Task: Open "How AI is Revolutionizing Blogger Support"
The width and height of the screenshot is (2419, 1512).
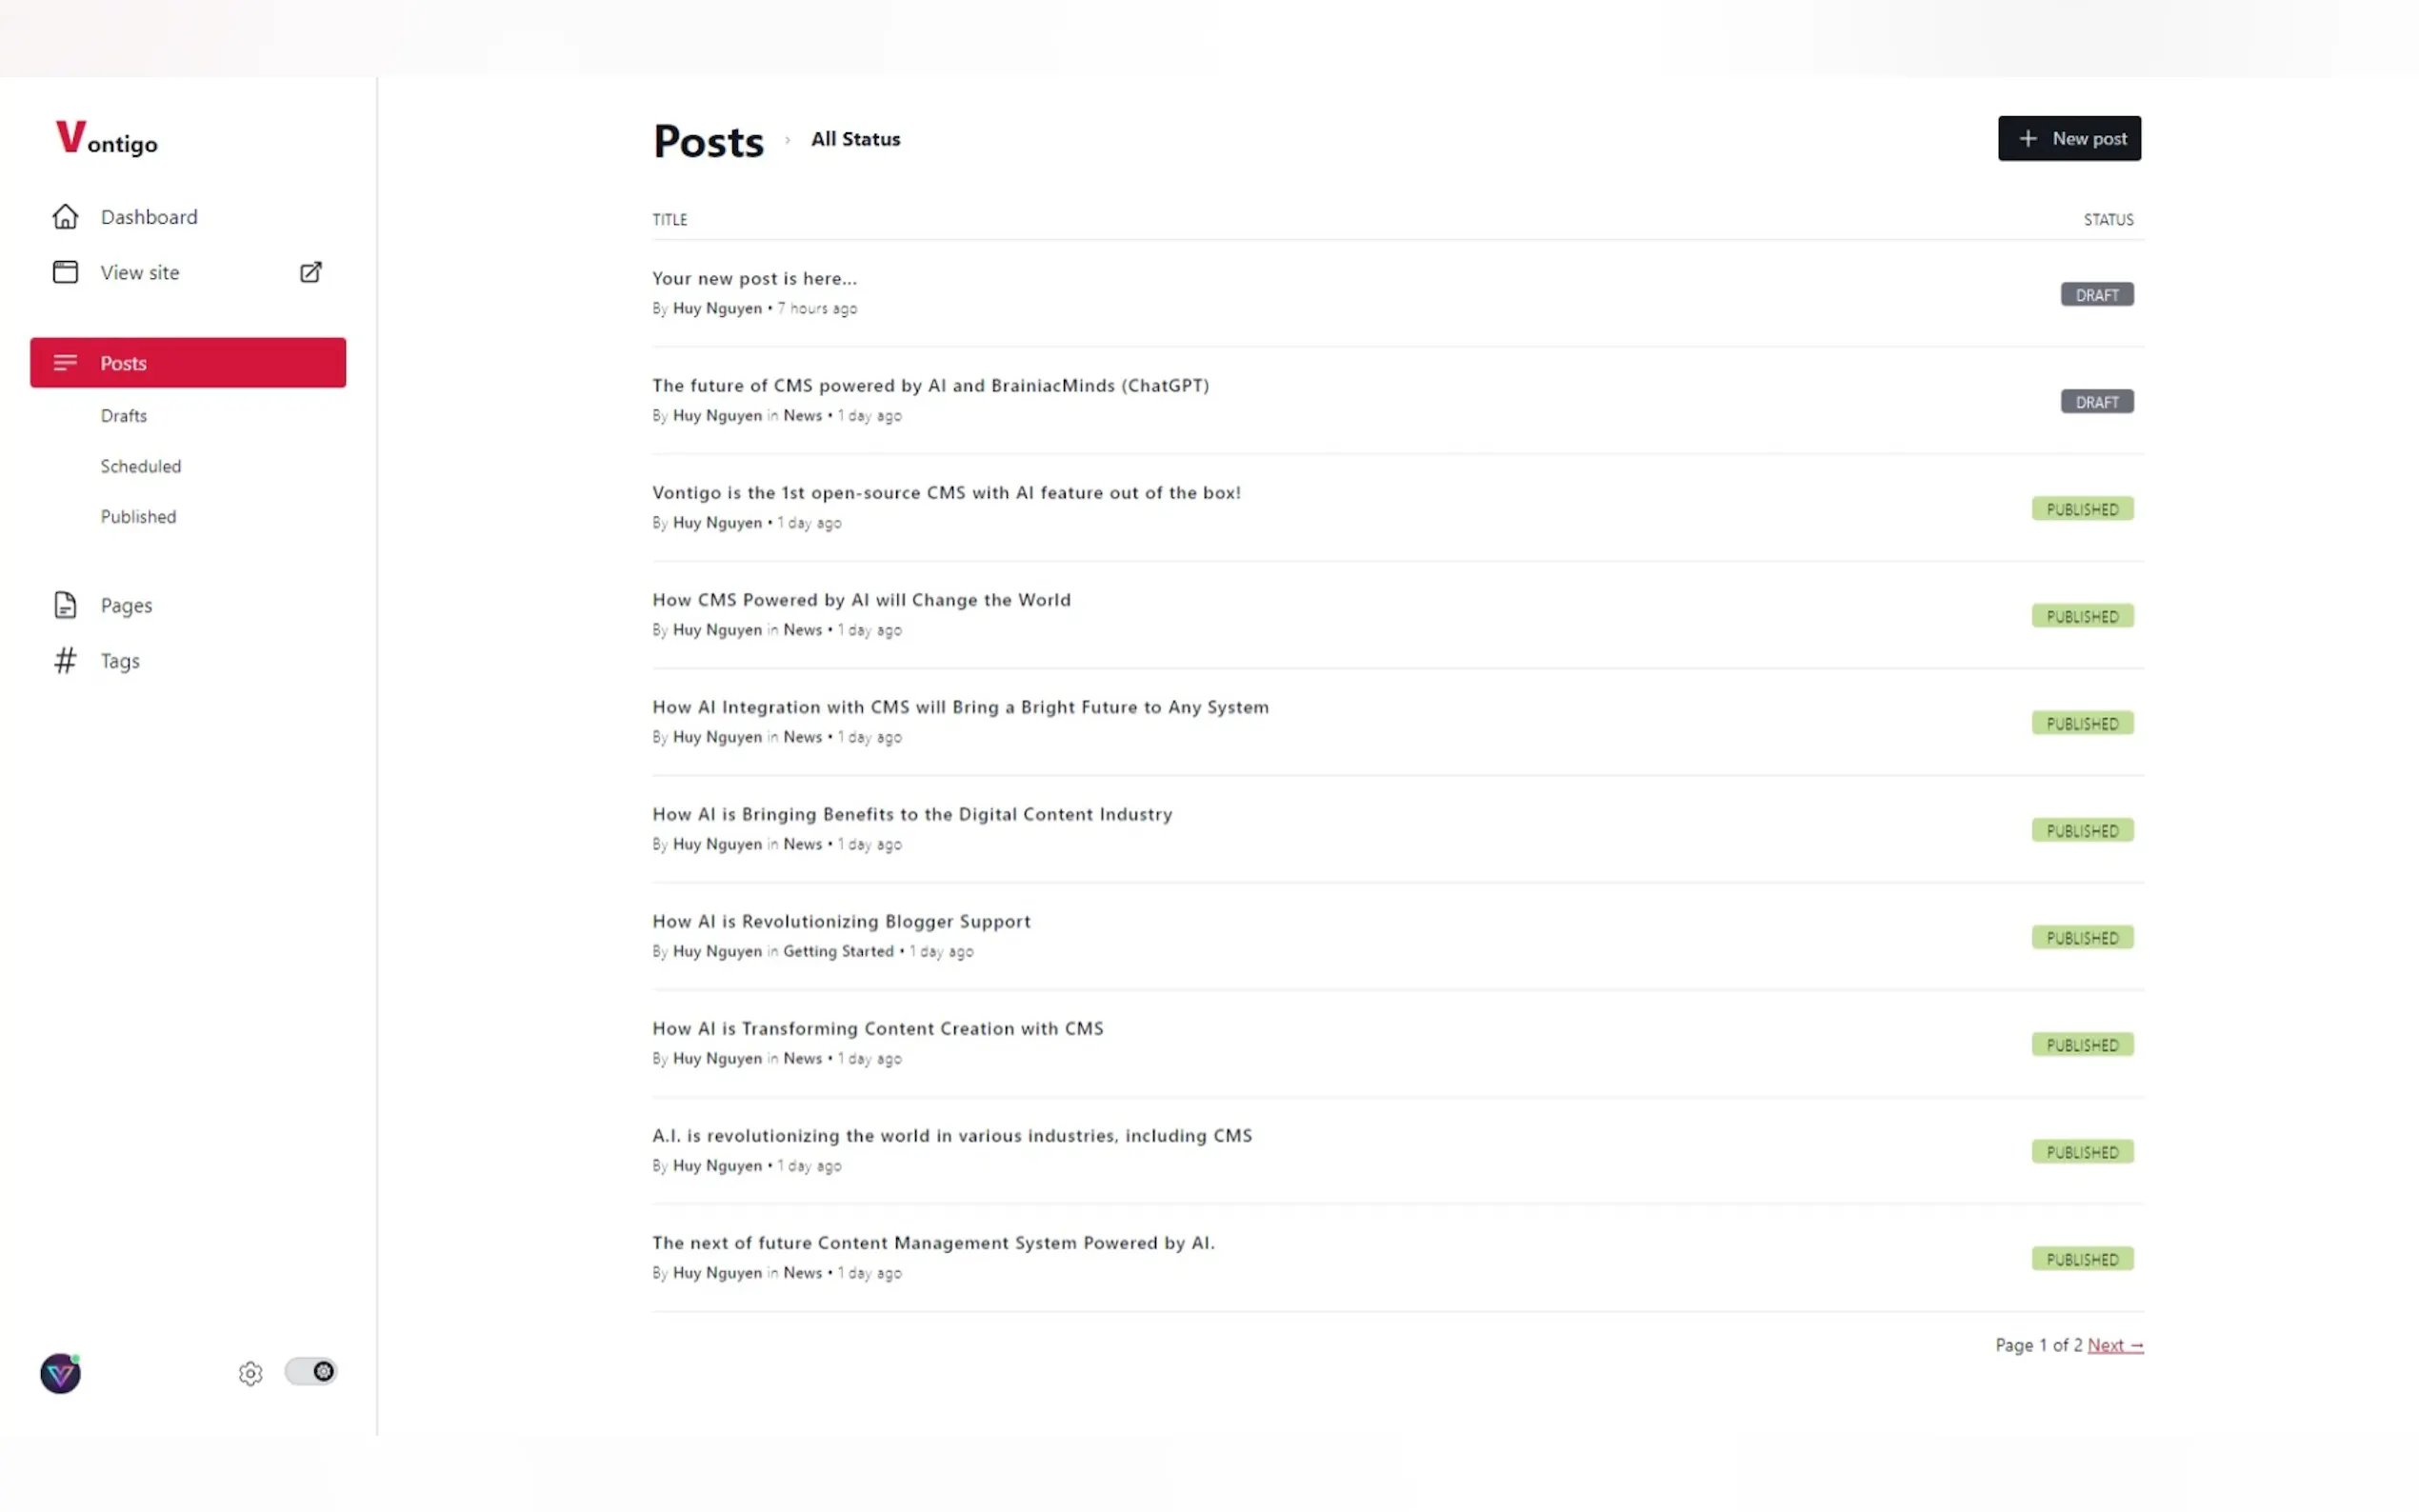Action: [x=841, y=921]
